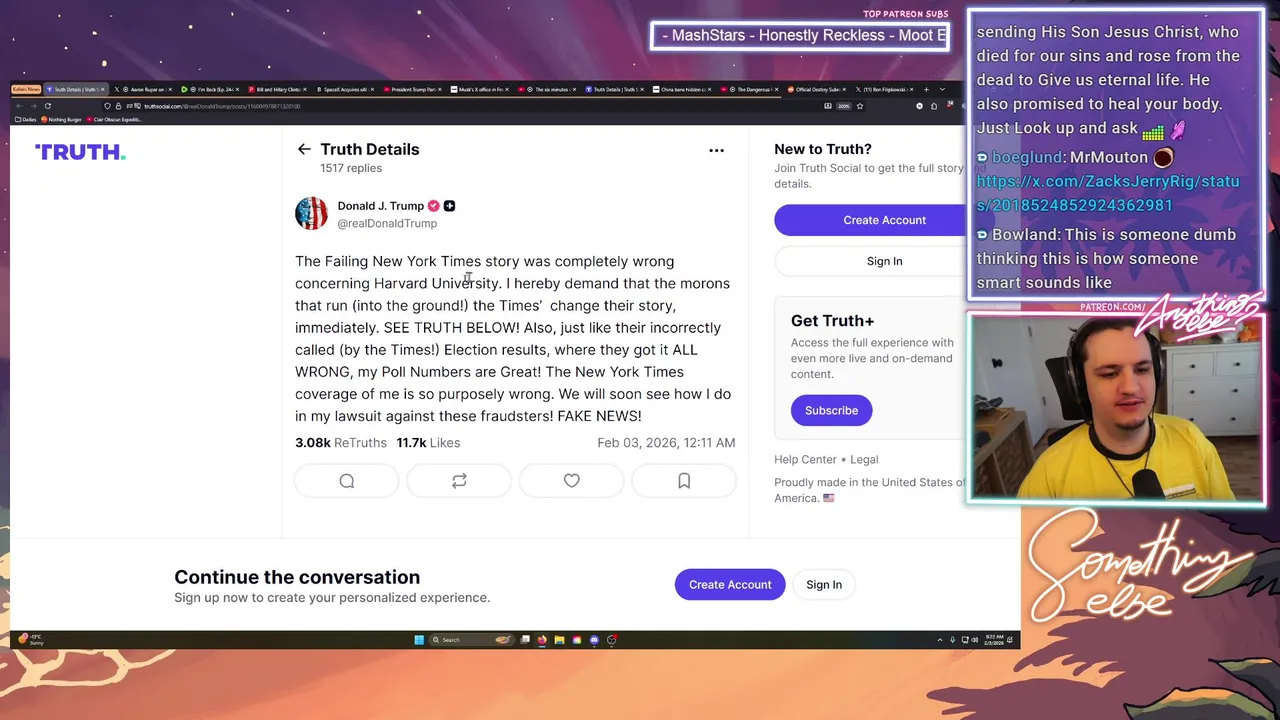Click the Create Account button in the sidebar
The image size is (1280, 720).
869,220
